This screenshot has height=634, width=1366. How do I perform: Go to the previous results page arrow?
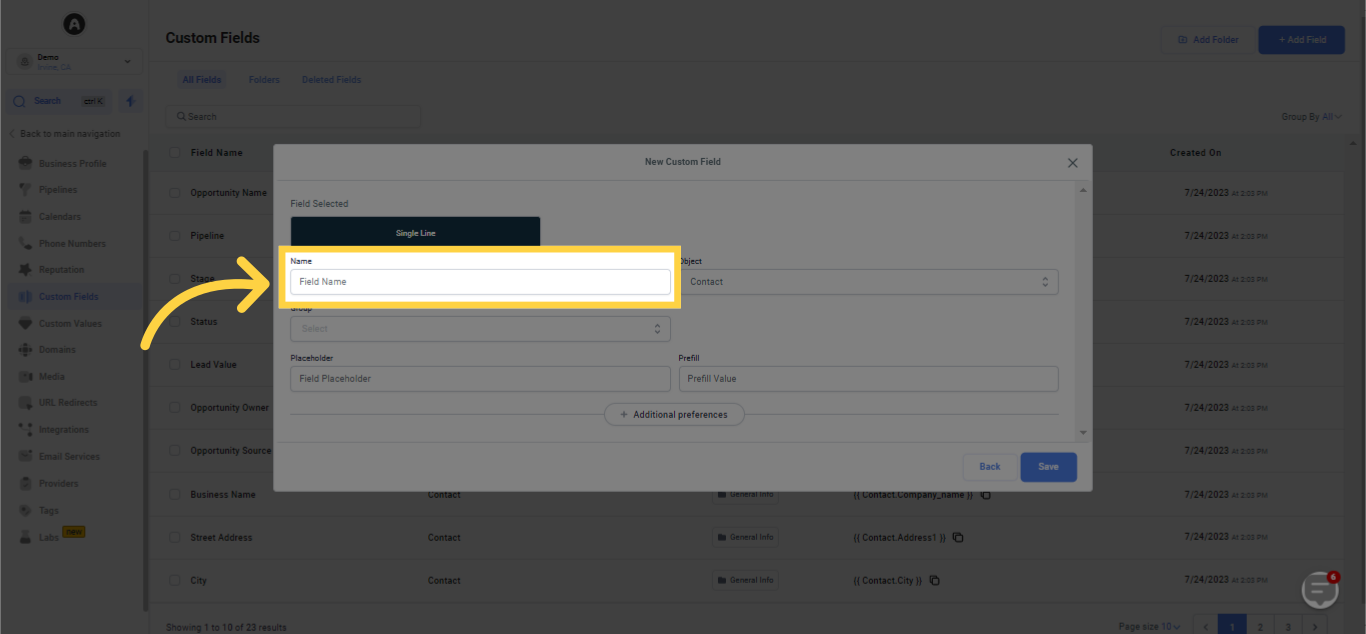click(1205, 627)
